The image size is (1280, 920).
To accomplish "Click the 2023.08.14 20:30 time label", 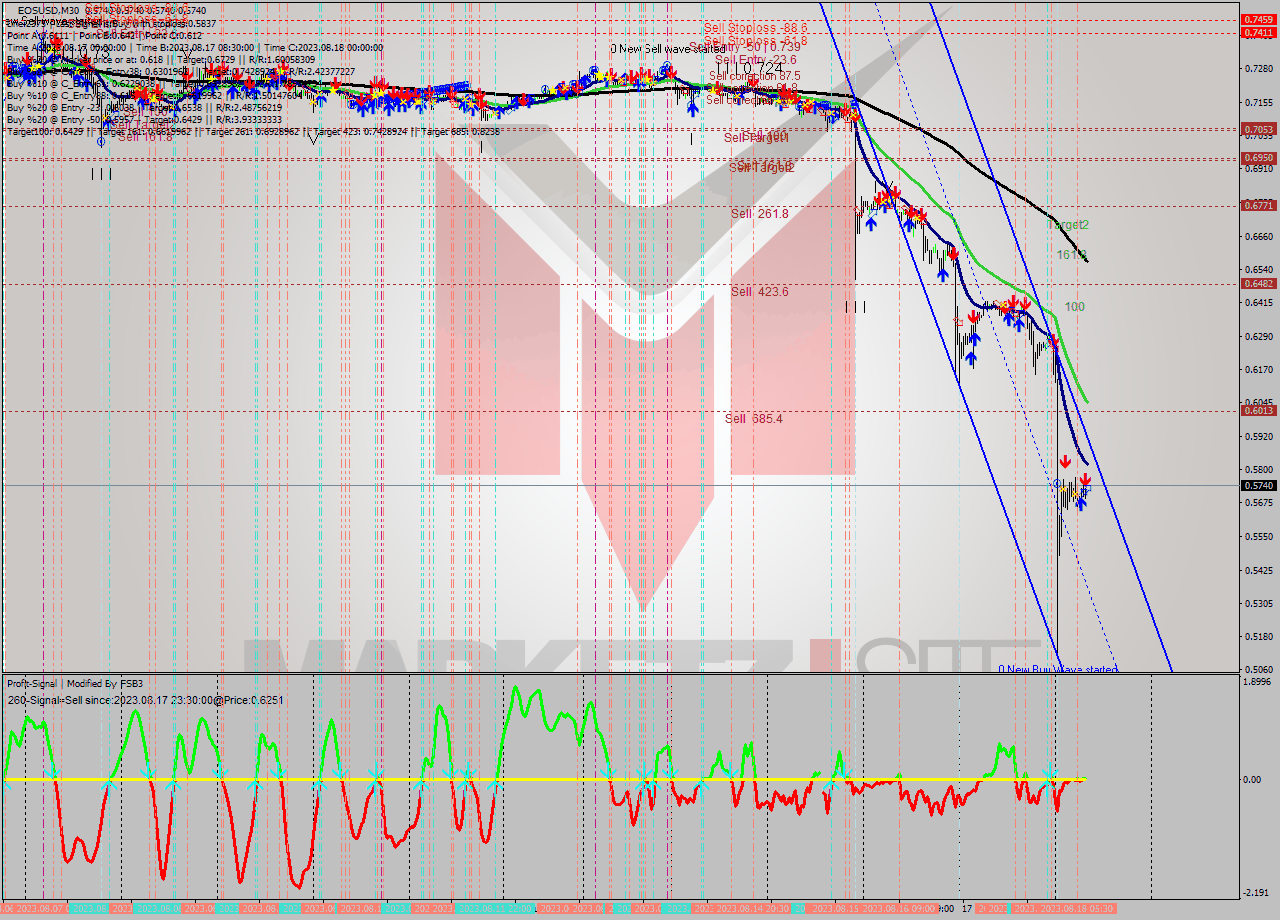I will (x=755, y=909).
